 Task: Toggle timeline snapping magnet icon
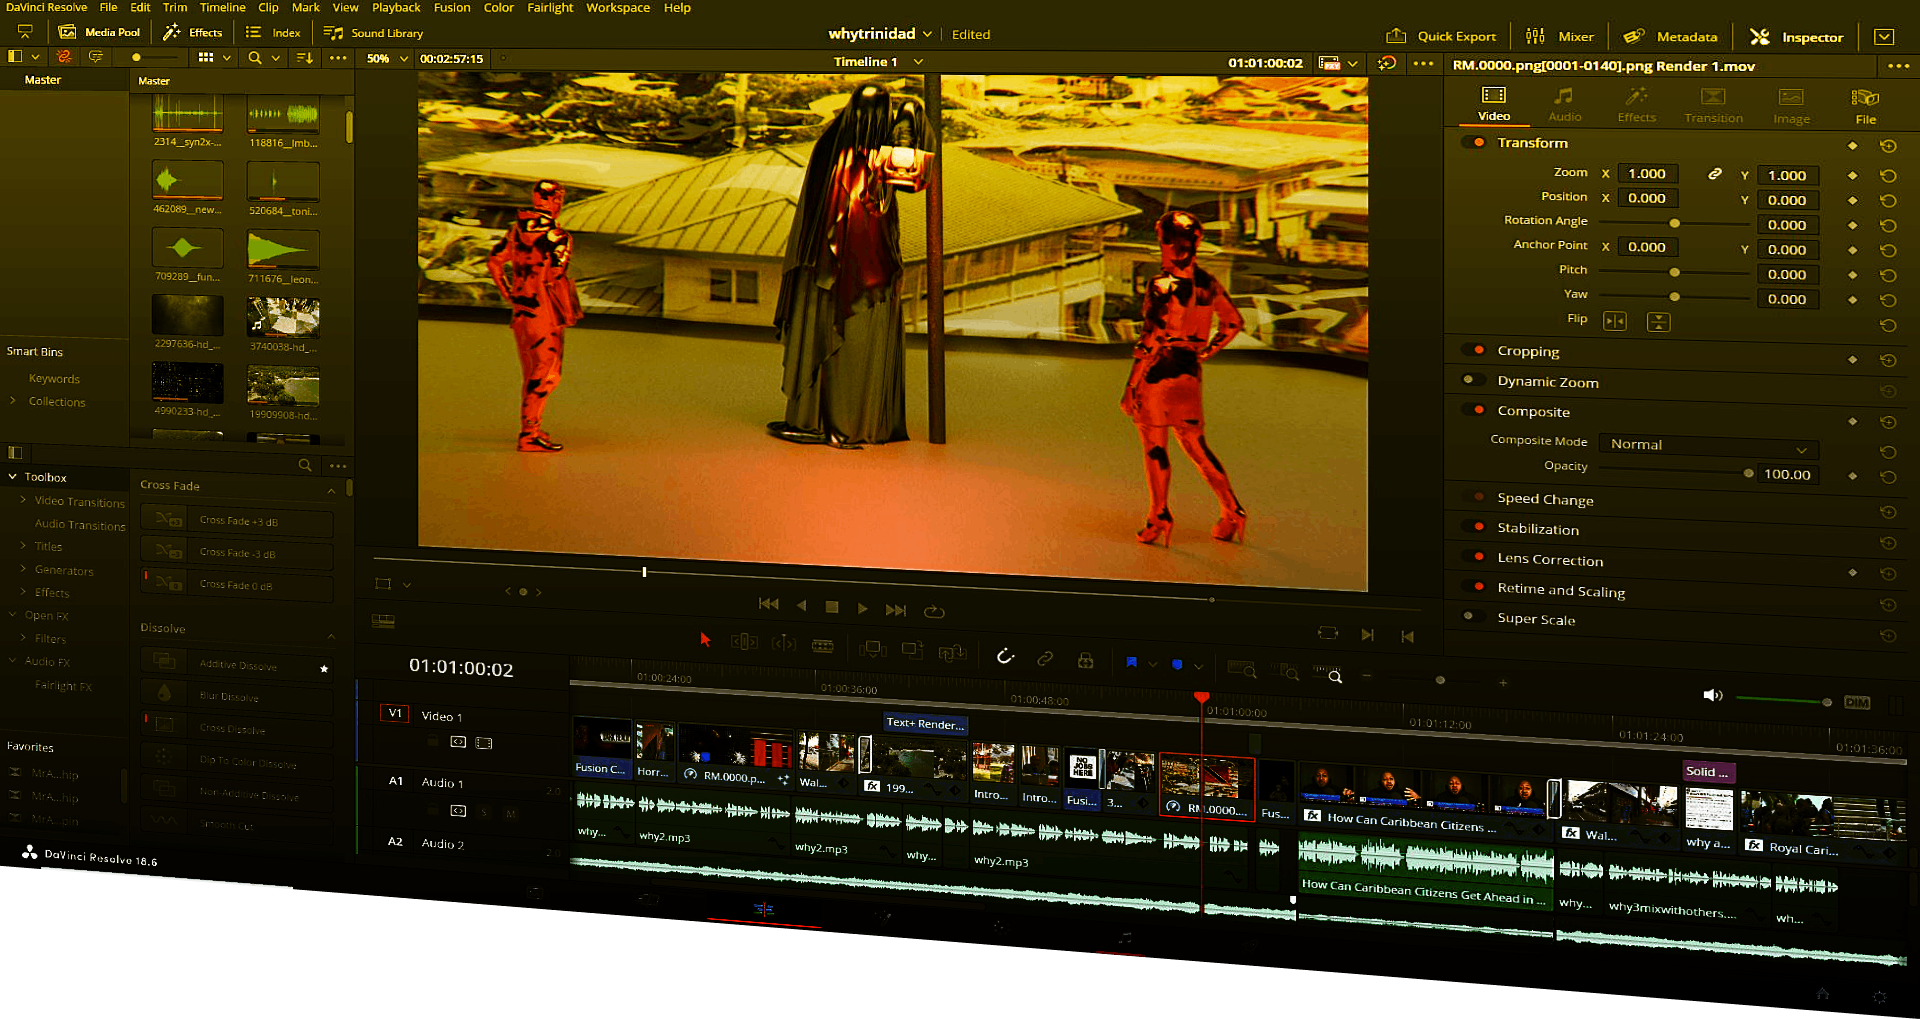1006,656
